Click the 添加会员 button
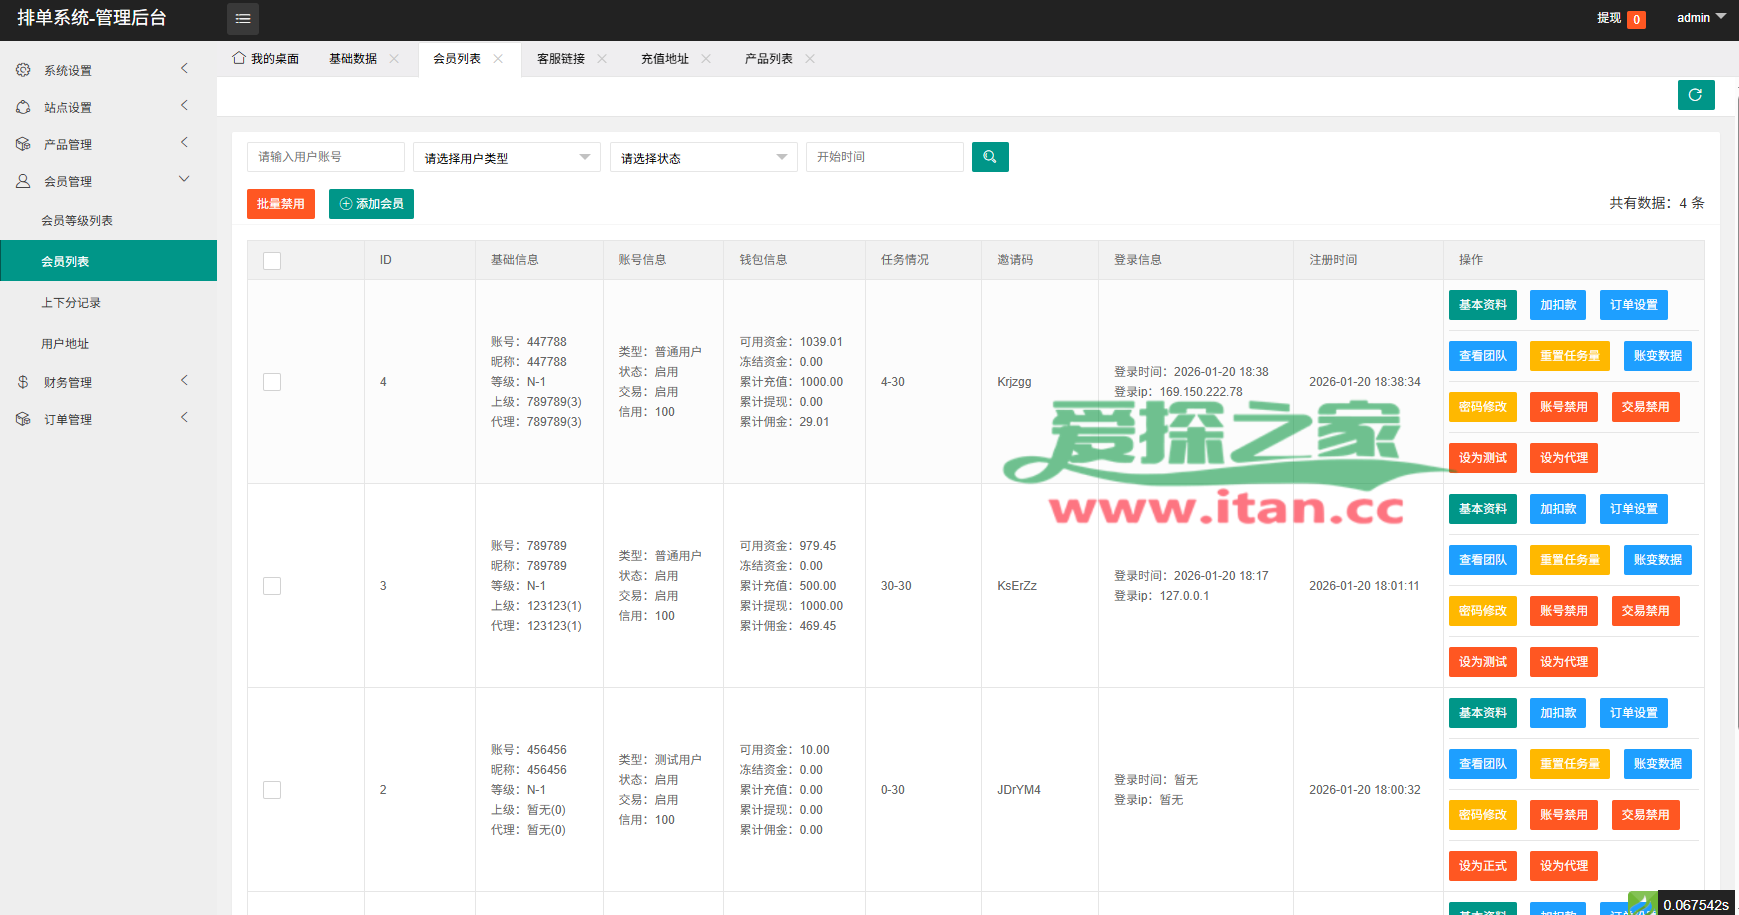Image resolution: width=1739 pixels, height=915 pixels. tap(371, 204)
